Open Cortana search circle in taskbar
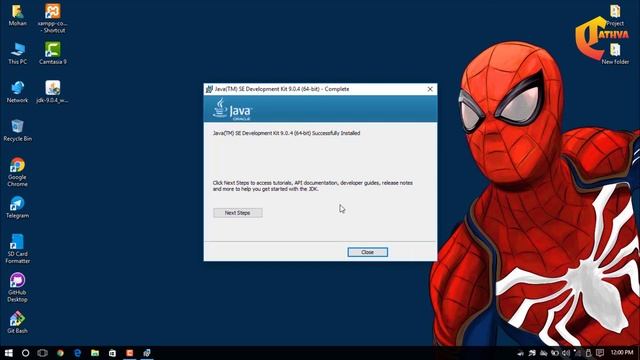 [x=25, y=353]
